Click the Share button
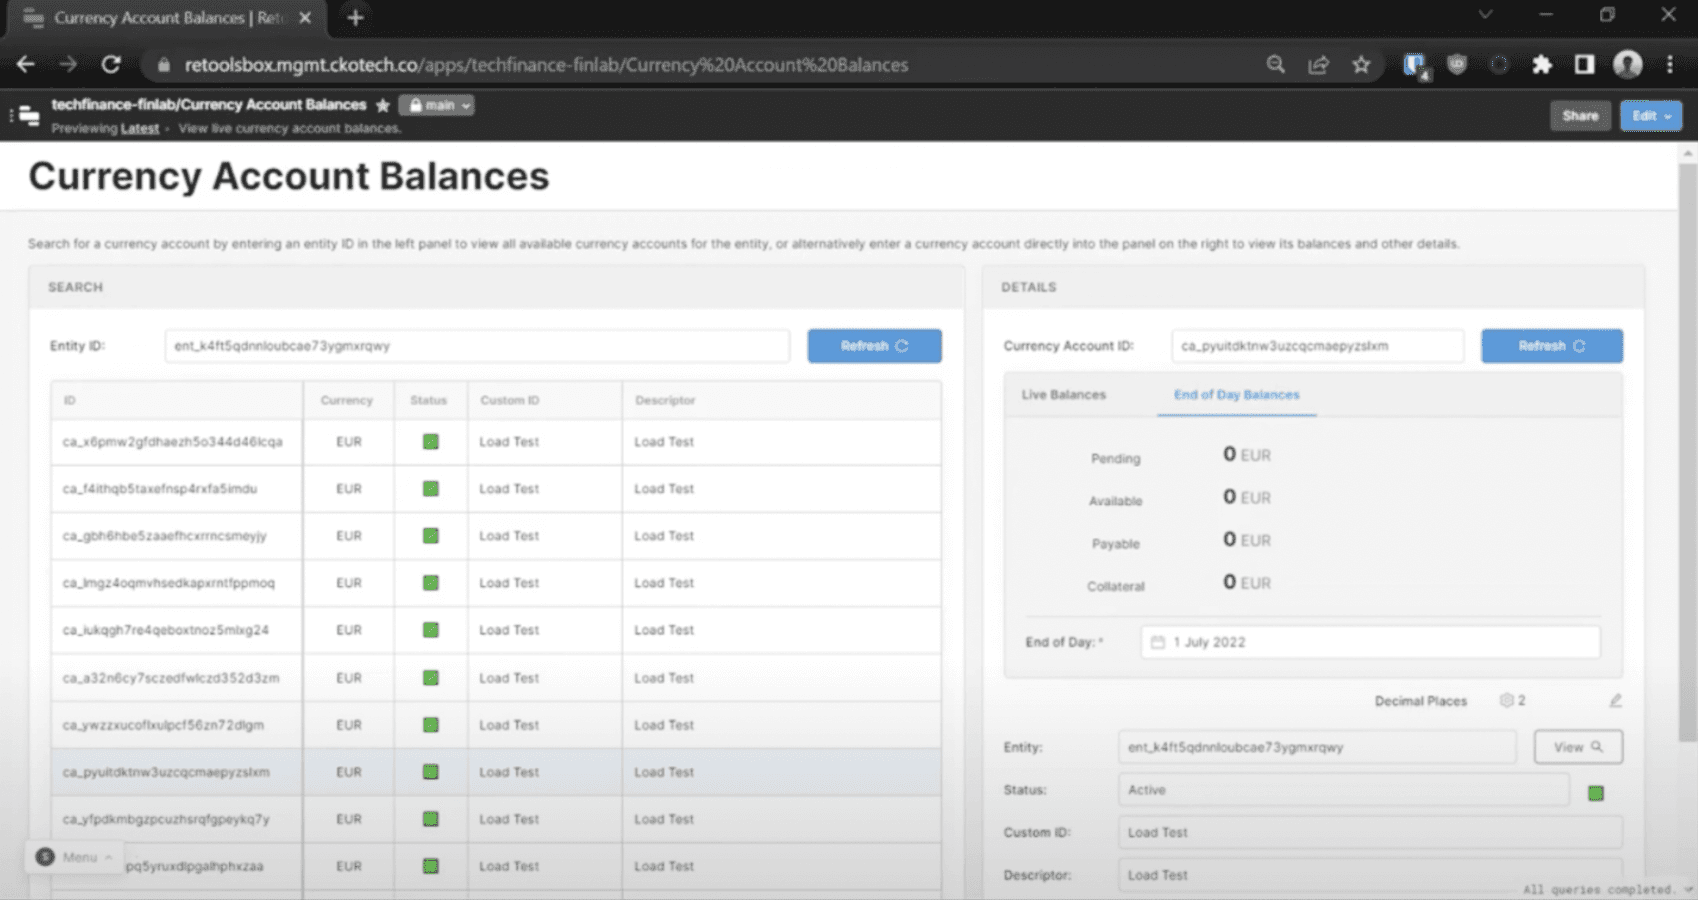The width and height of the screenshot is (1698, 900). 1580,115
